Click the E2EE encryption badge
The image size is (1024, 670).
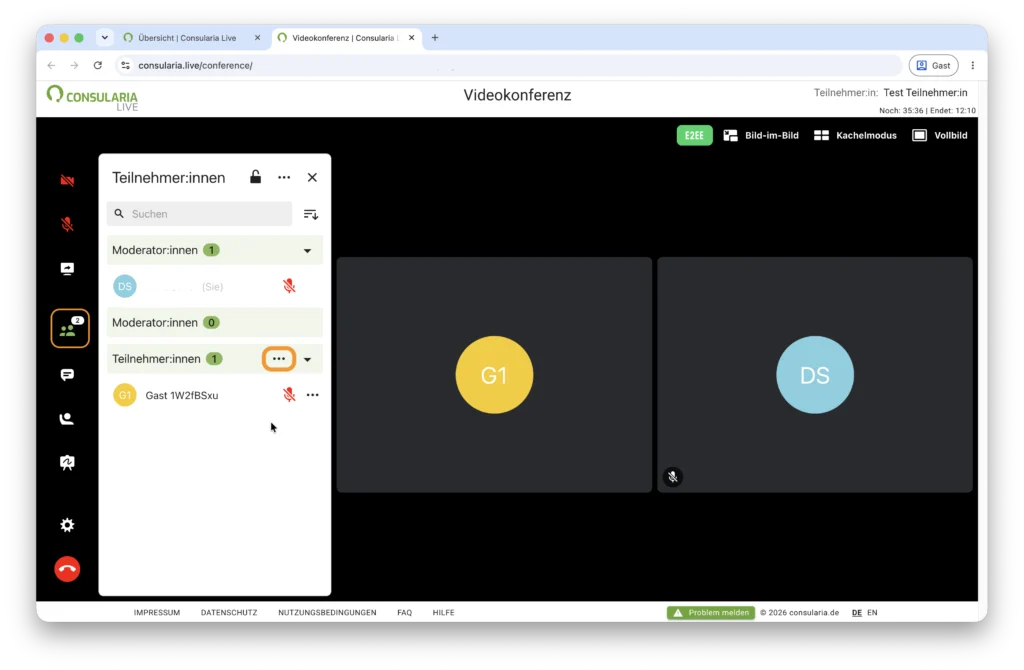pos(694,135)
